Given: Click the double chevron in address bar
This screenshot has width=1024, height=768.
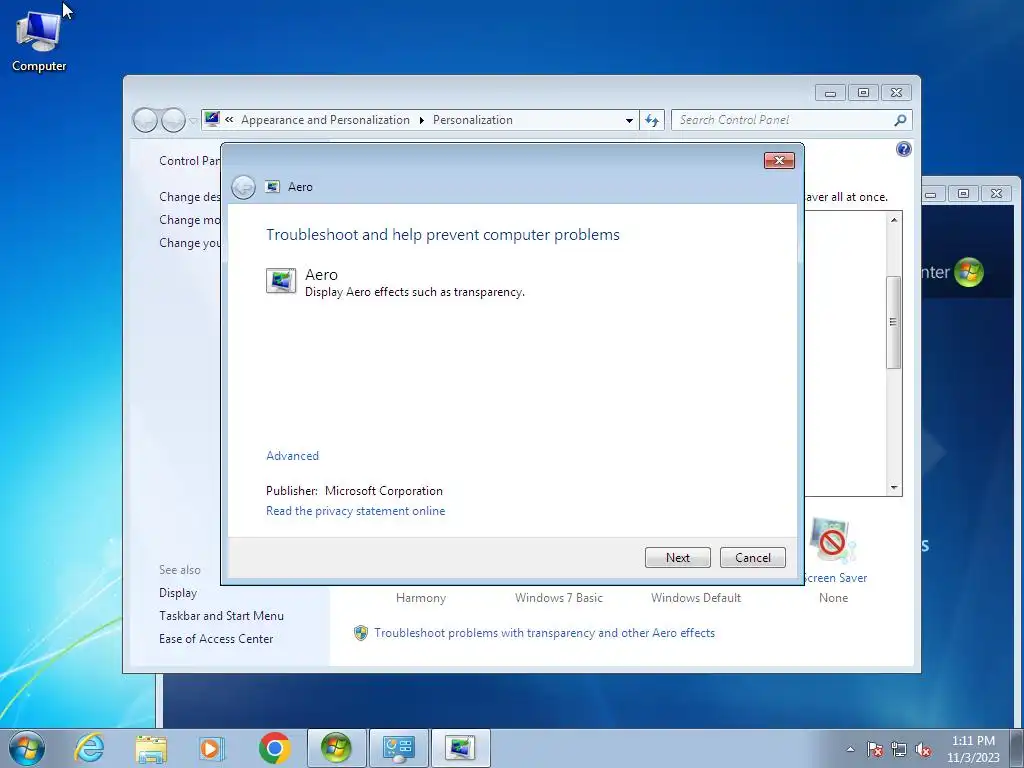Looking at the screenshot, I should click(229, 120).
